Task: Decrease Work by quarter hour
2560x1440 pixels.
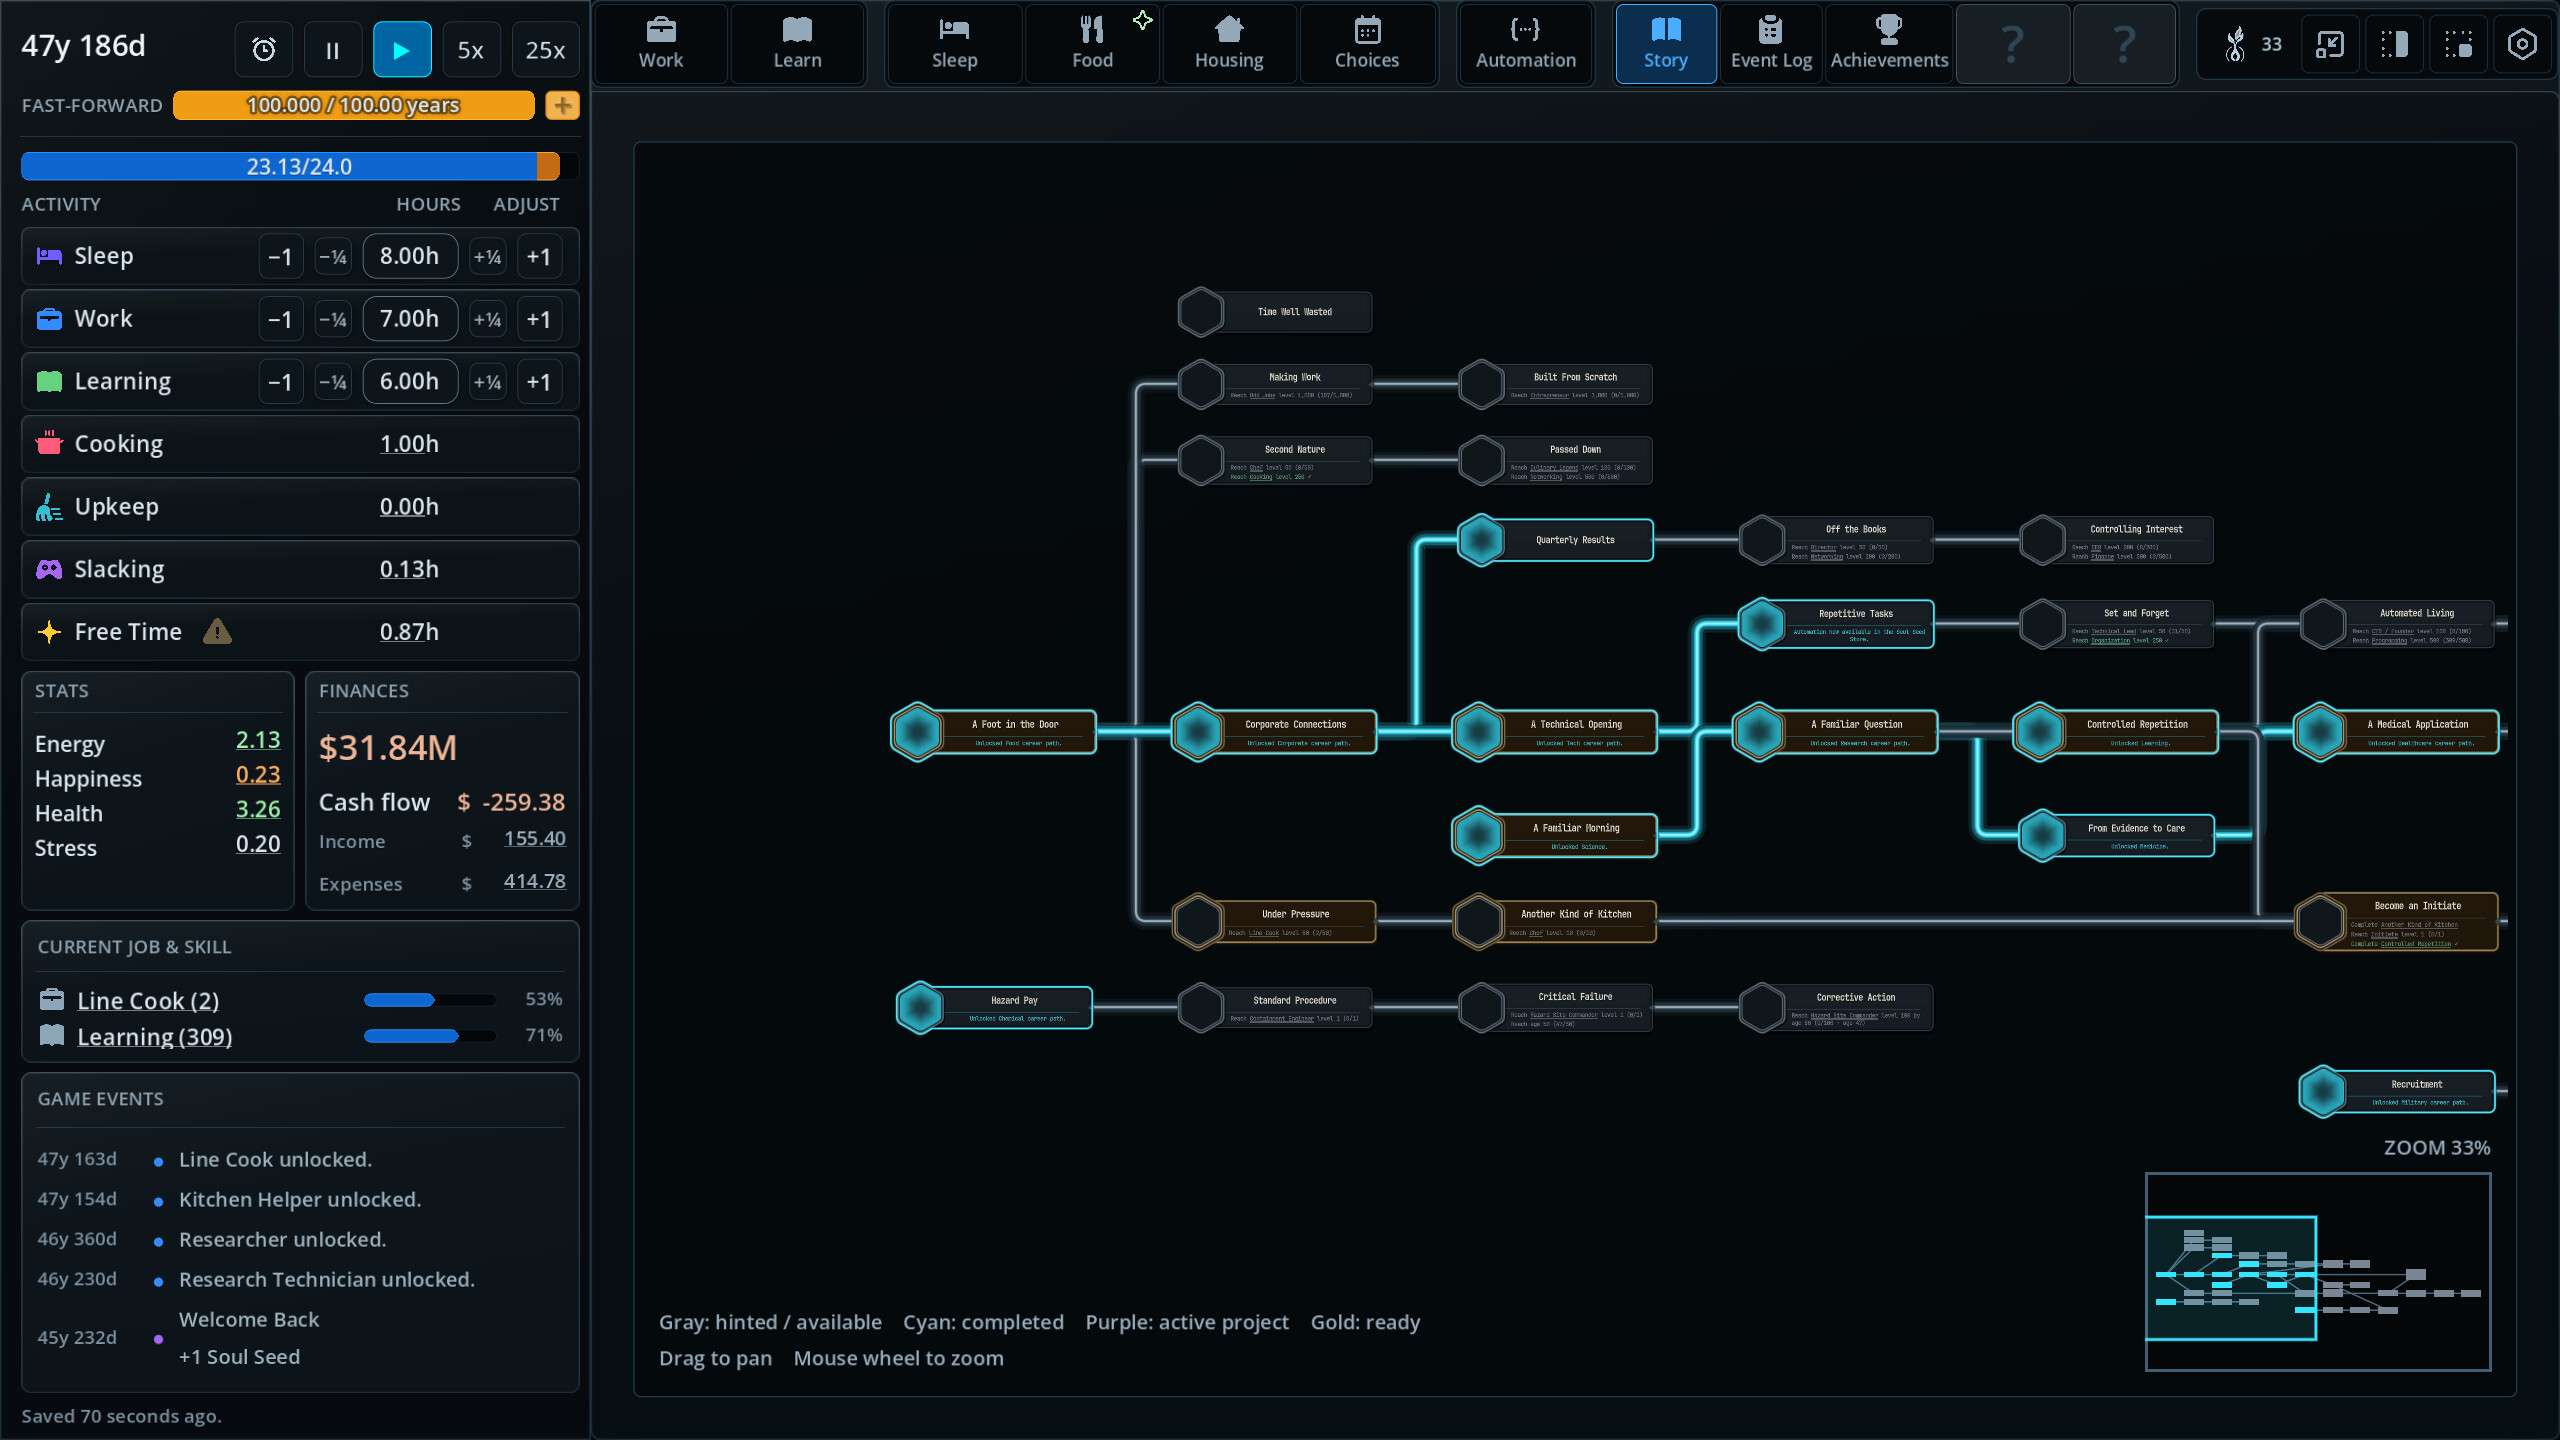Action: click(333, 320)
